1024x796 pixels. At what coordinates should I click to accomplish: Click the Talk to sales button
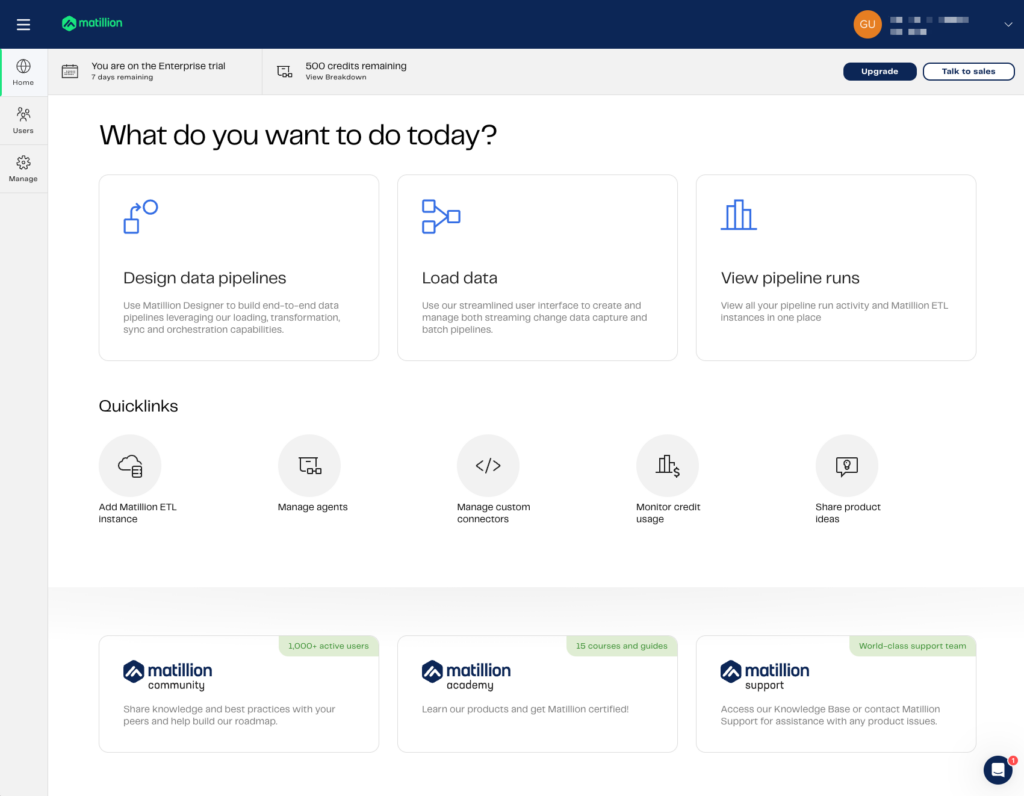click(968, 71)
